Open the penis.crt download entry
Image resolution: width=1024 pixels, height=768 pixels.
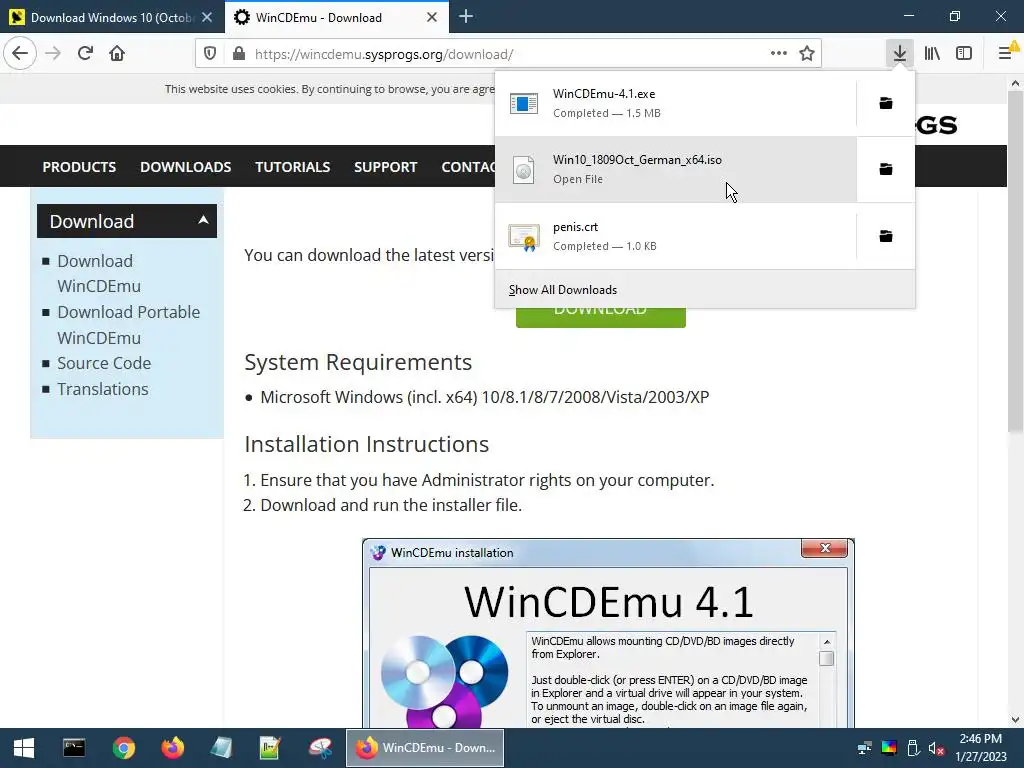coord(675,236)
